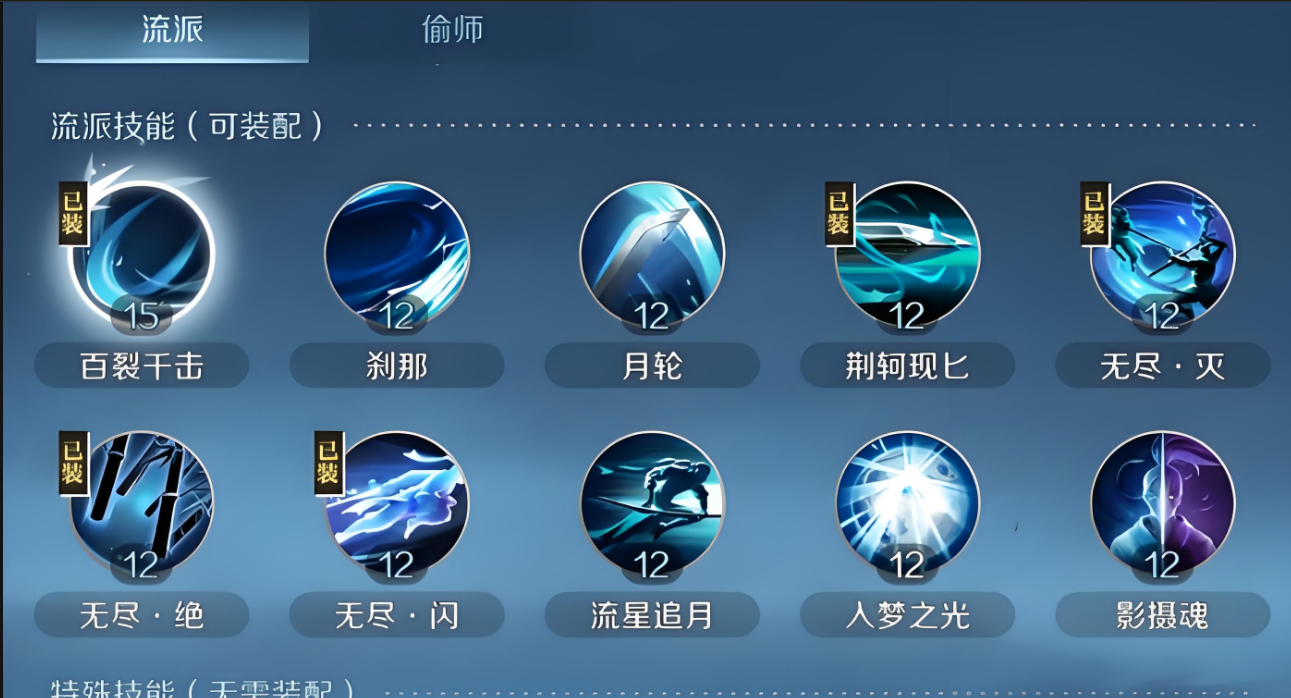Click the 月轮 name label
This screenshot has height=698, width=1291.
652,366
